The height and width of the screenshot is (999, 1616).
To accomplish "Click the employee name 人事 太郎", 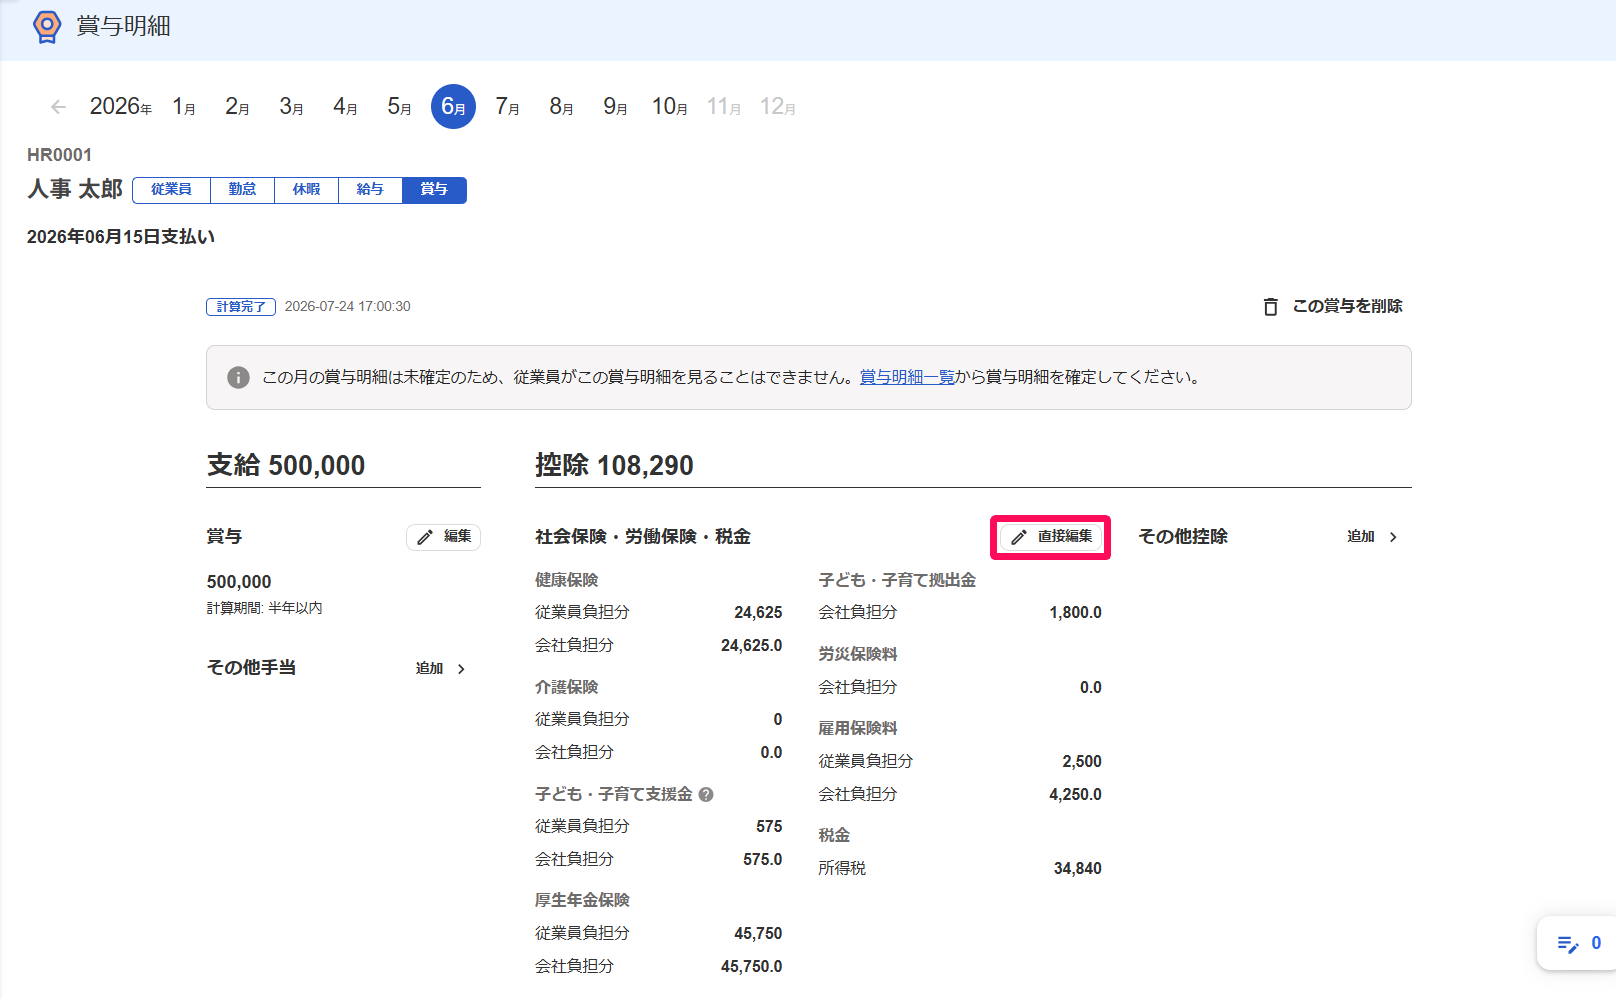I will tap(75, 189).
